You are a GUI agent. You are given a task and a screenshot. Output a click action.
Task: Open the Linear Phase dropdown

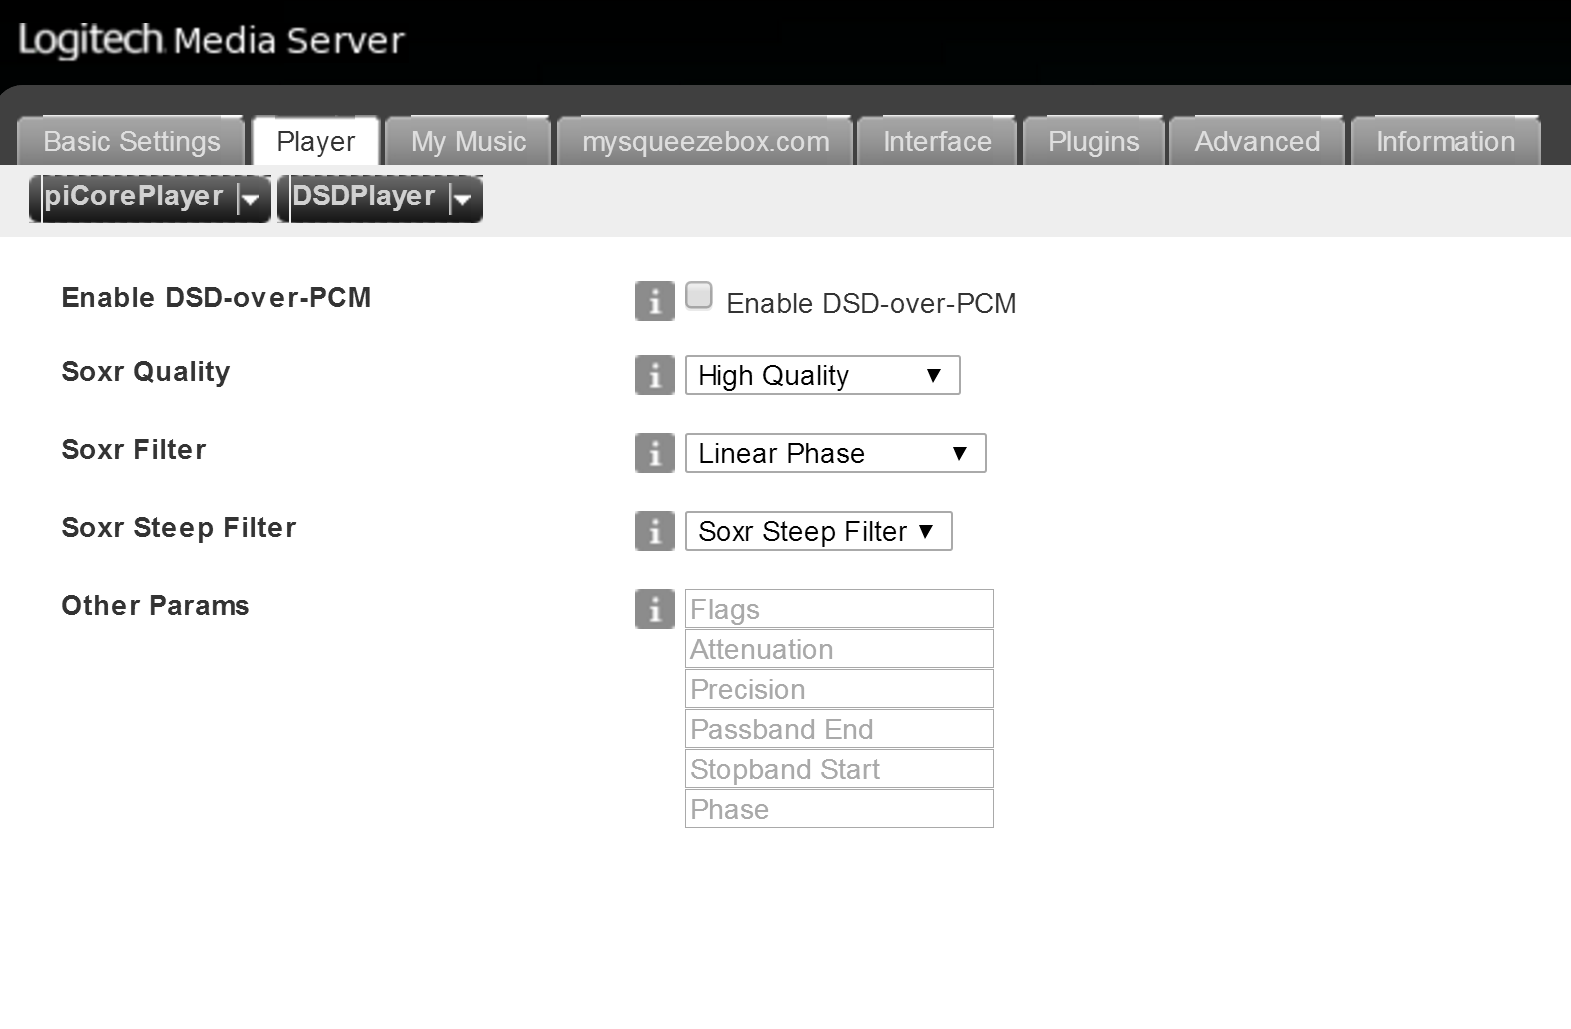[x=835, y=453]
